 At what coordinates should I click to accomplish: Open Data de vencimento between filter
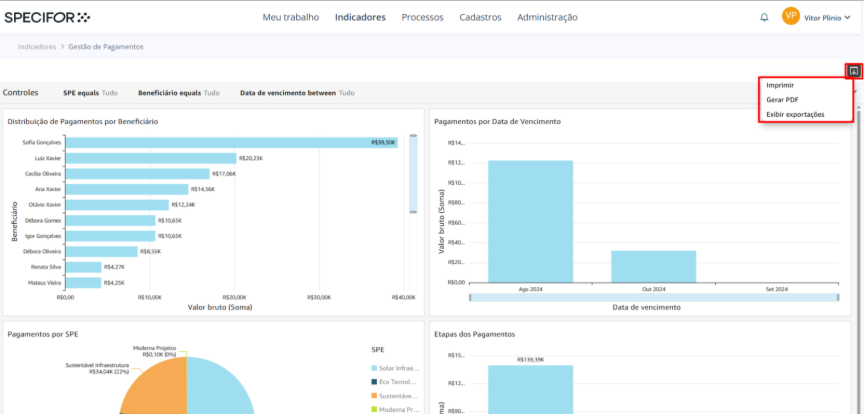click(x=297, y=93)
